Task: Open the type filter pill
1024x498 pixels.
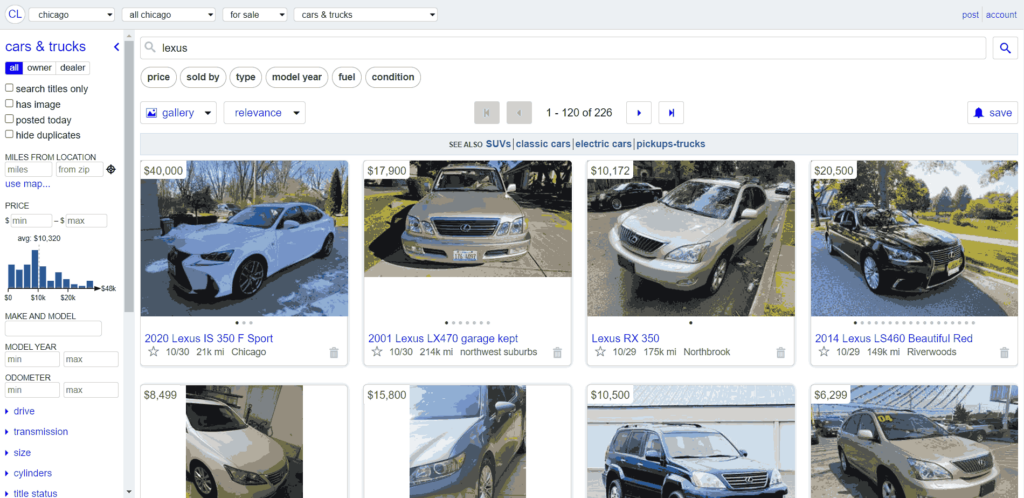Action: tap(246, 77)
